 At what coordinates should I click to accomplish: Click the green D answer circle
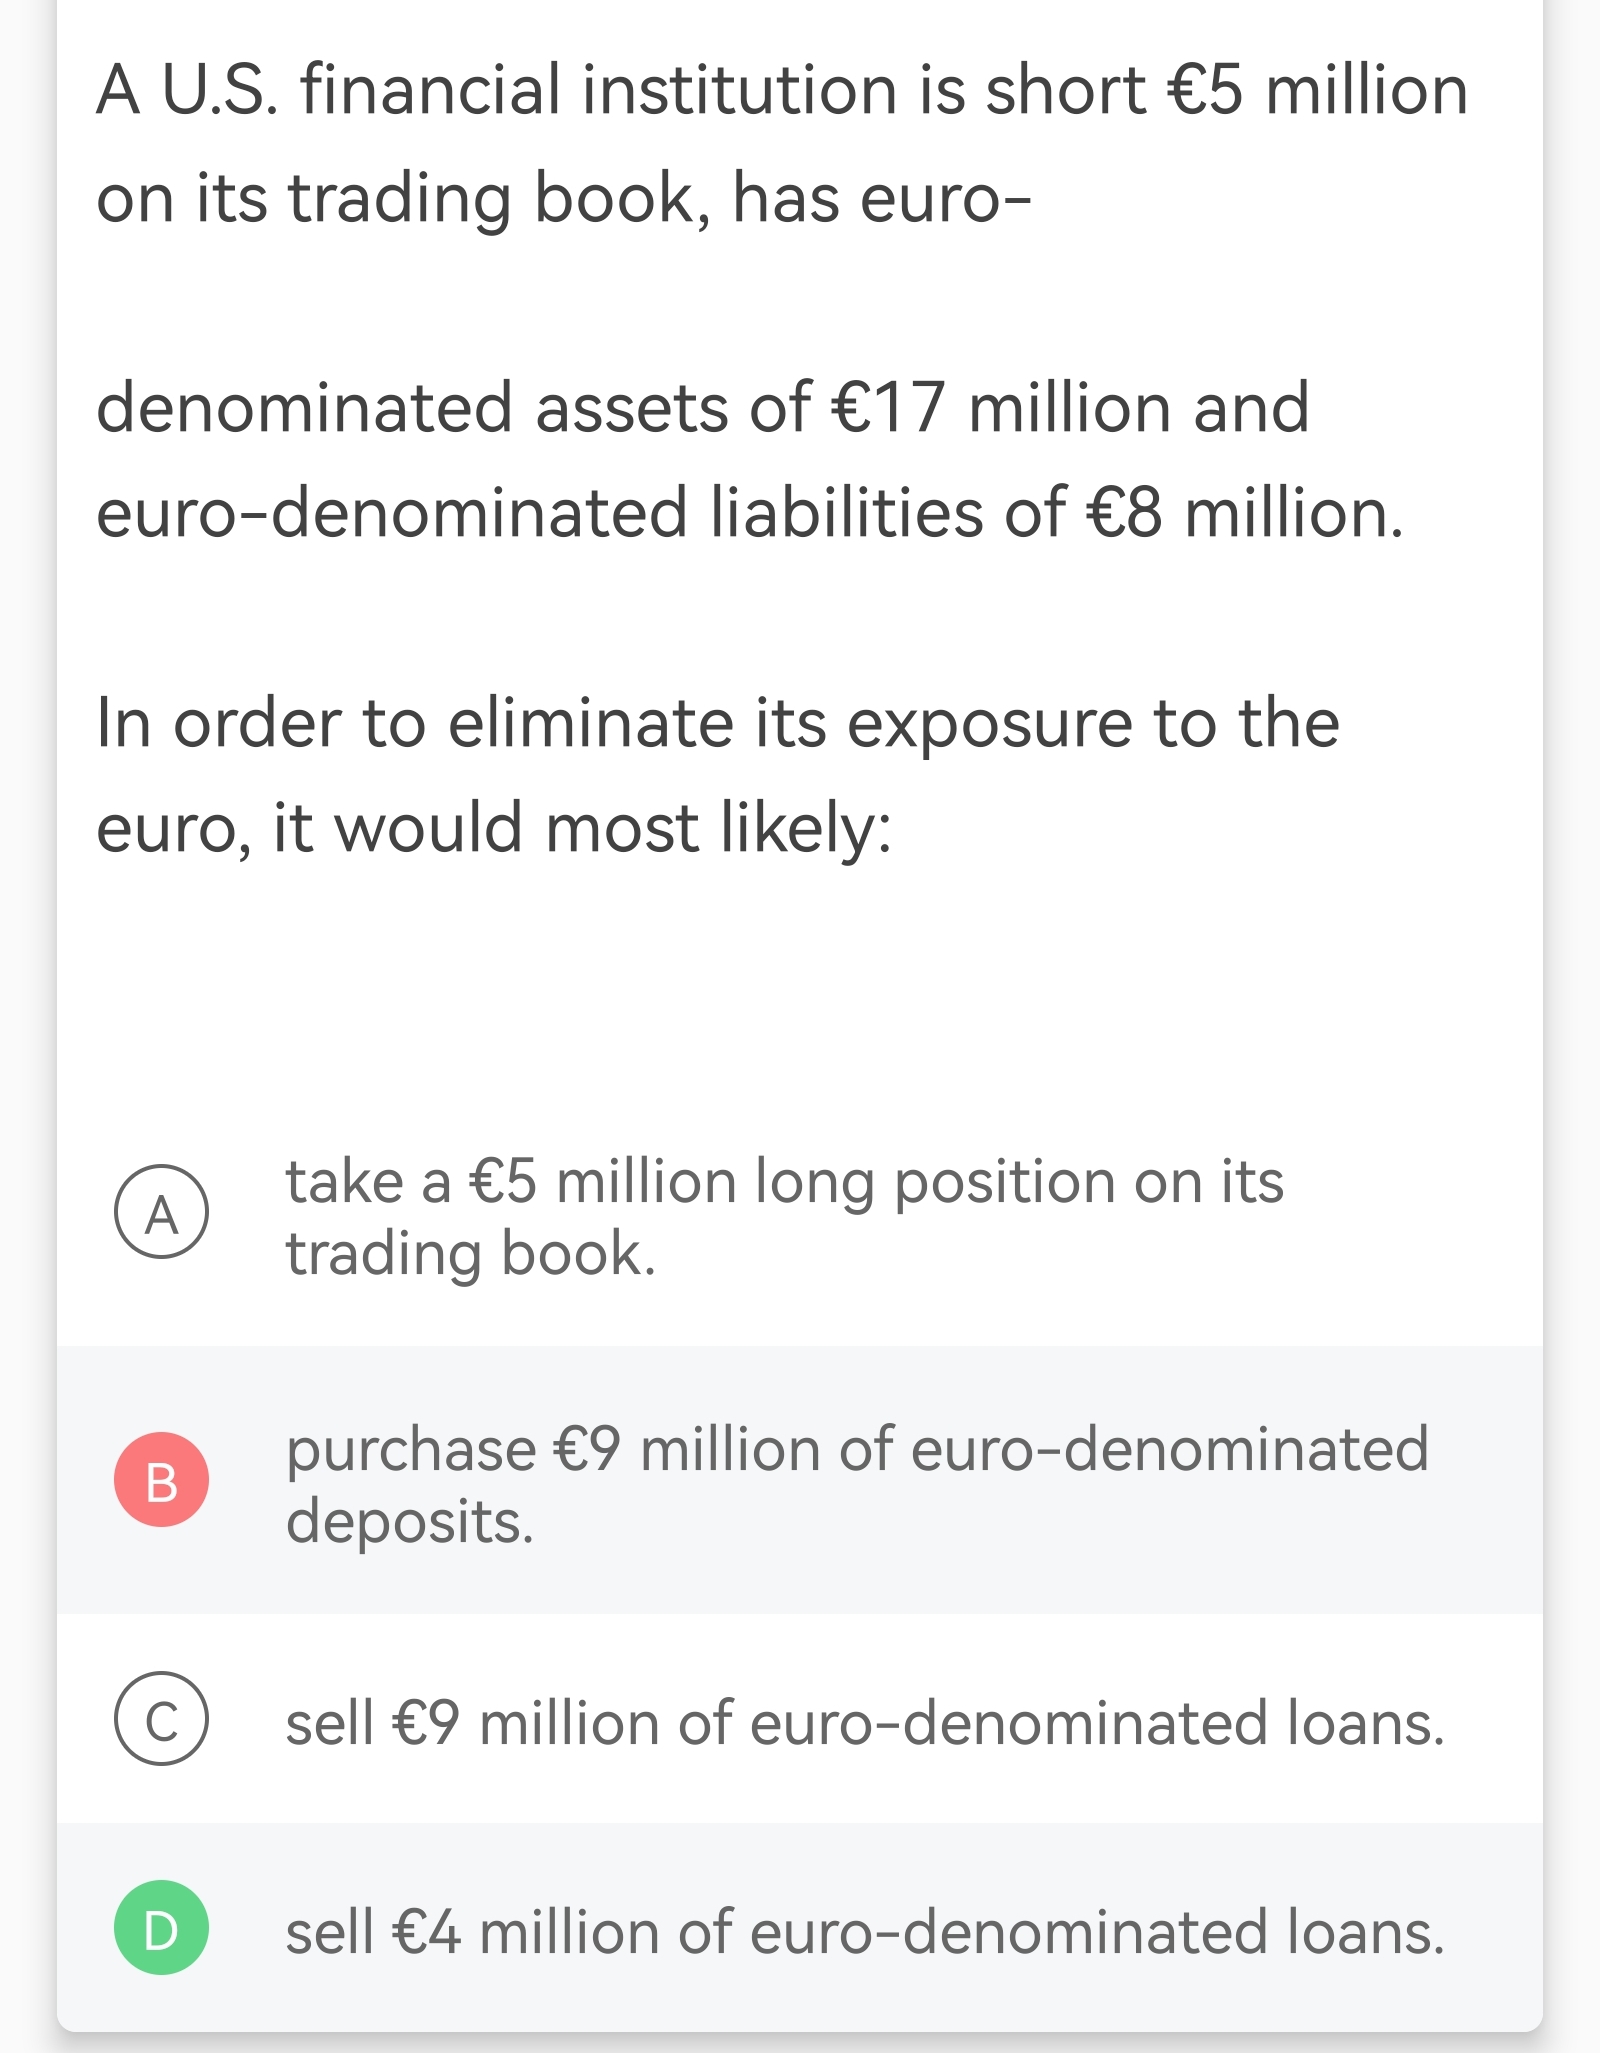coord(161,1928)
